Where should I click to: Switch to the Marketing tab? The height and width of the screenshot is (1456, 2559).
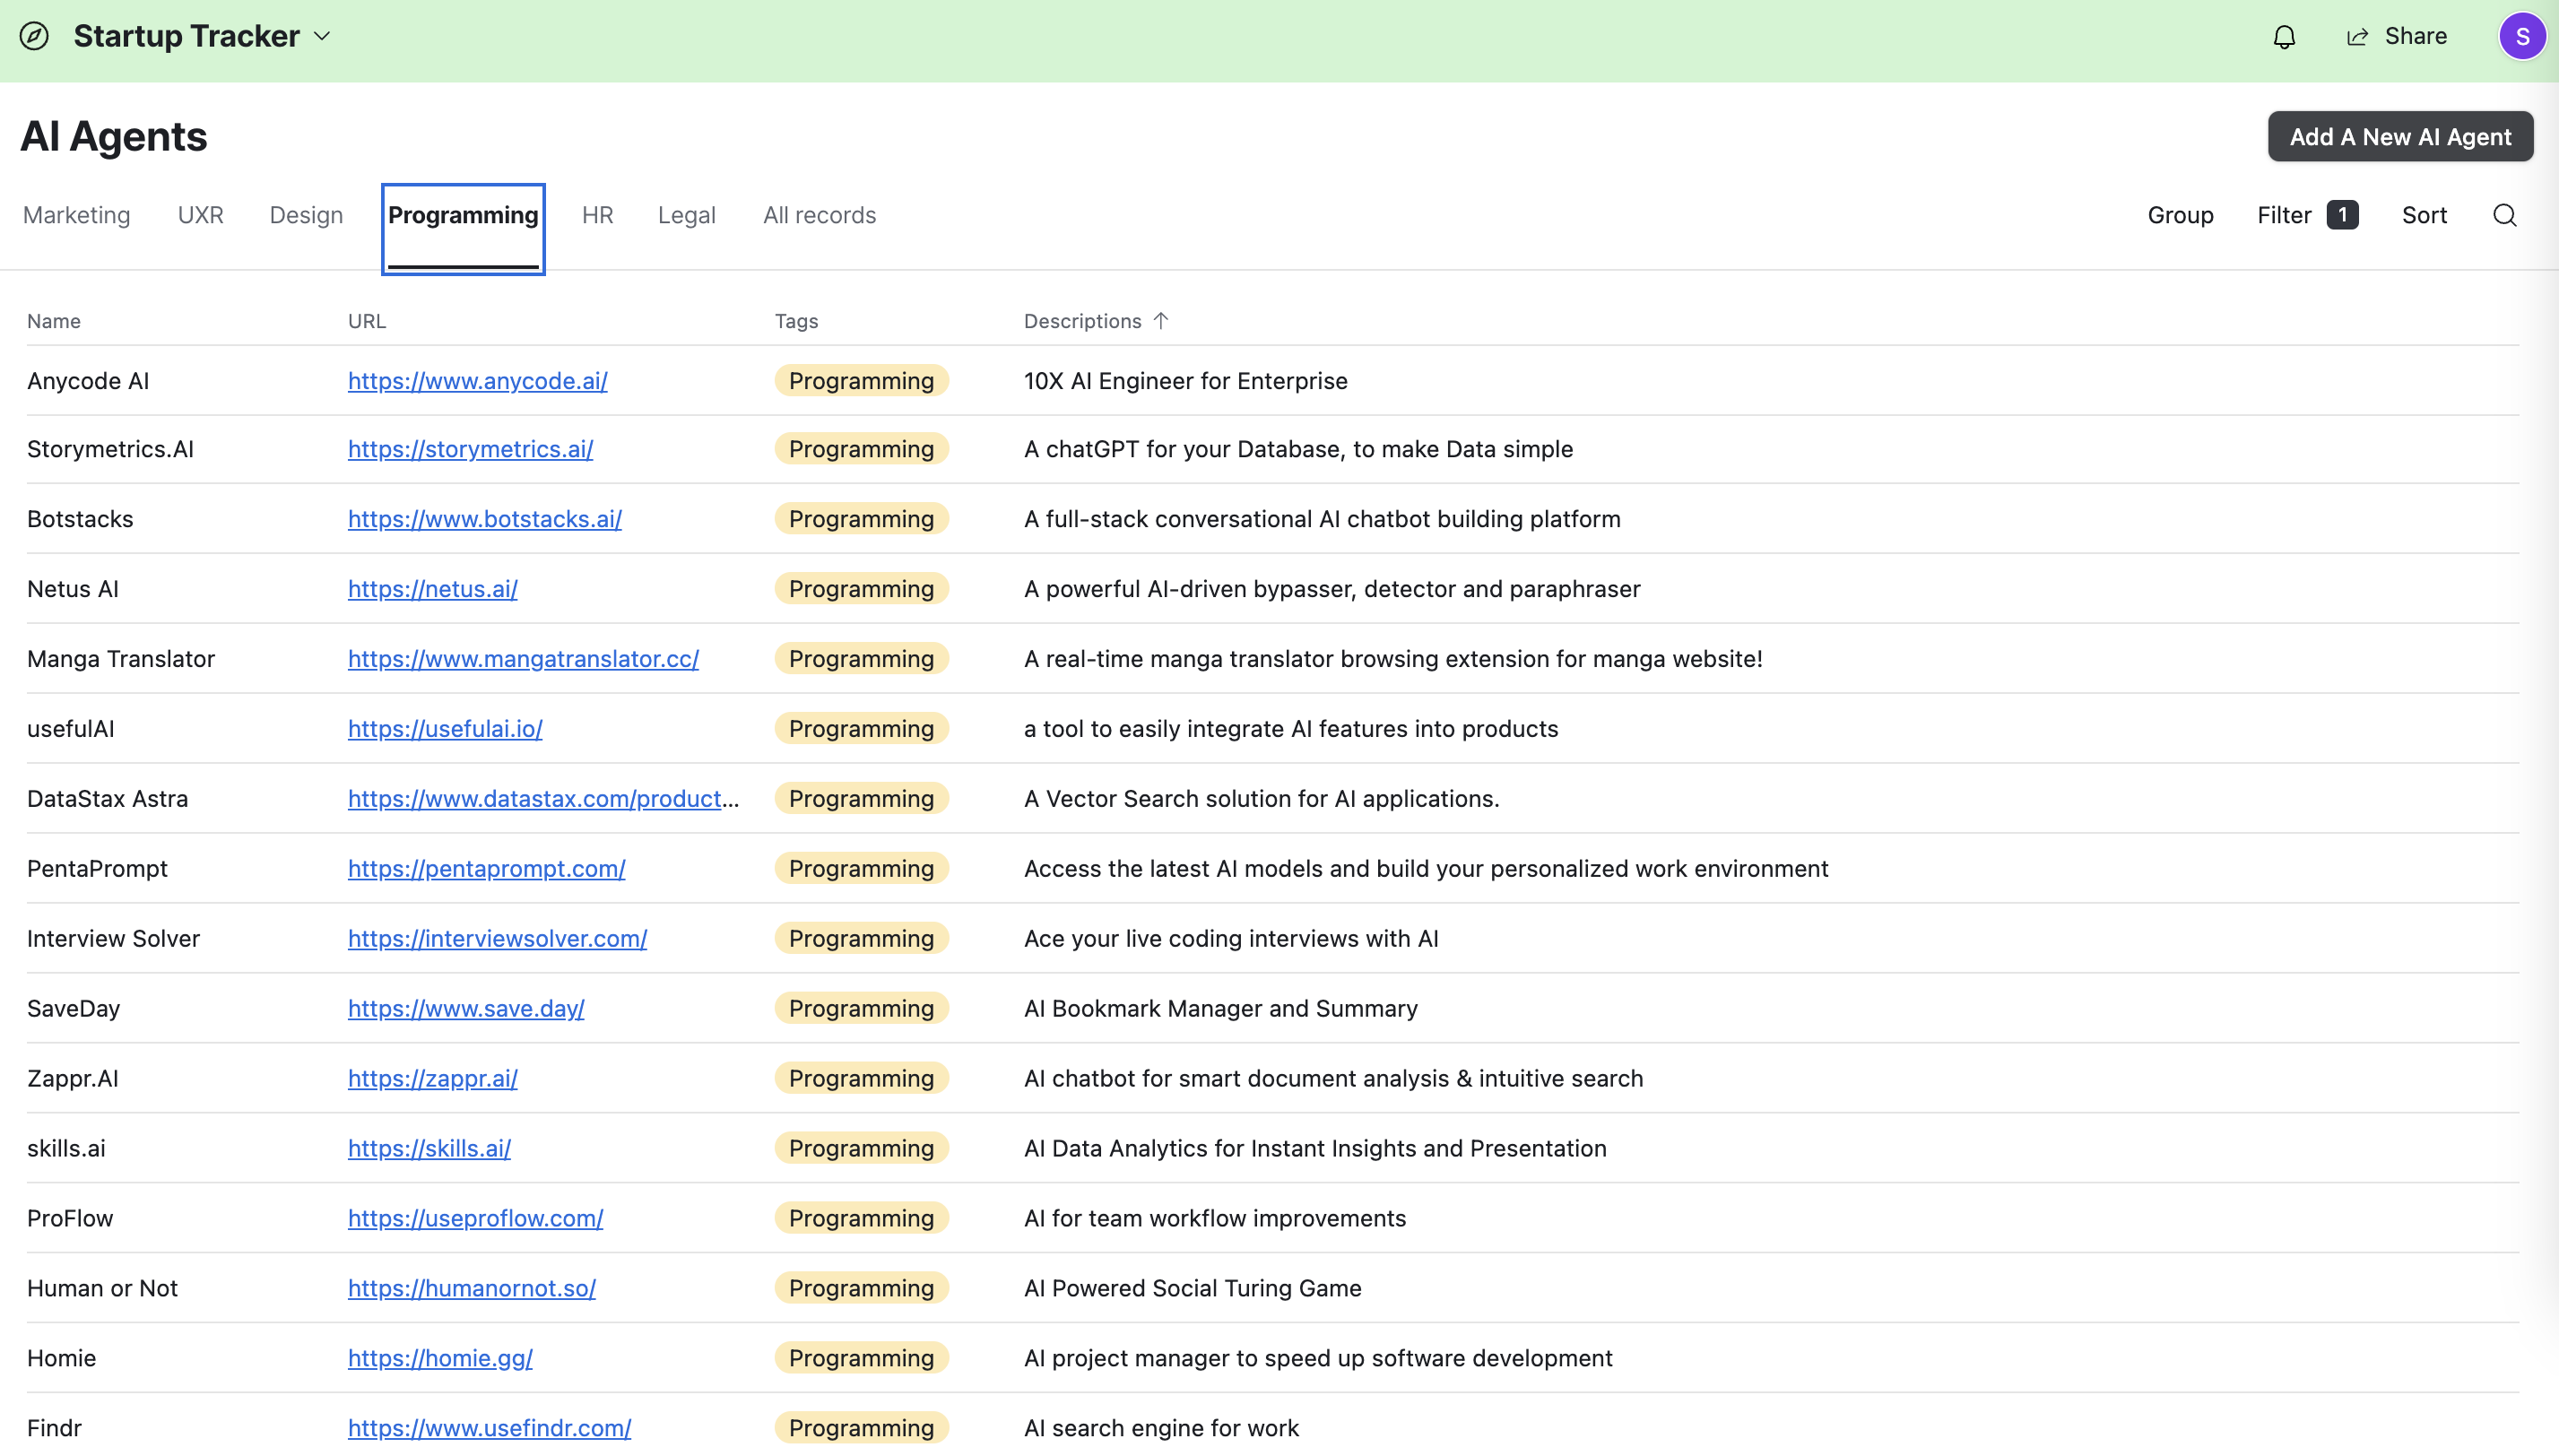(77, 215)
